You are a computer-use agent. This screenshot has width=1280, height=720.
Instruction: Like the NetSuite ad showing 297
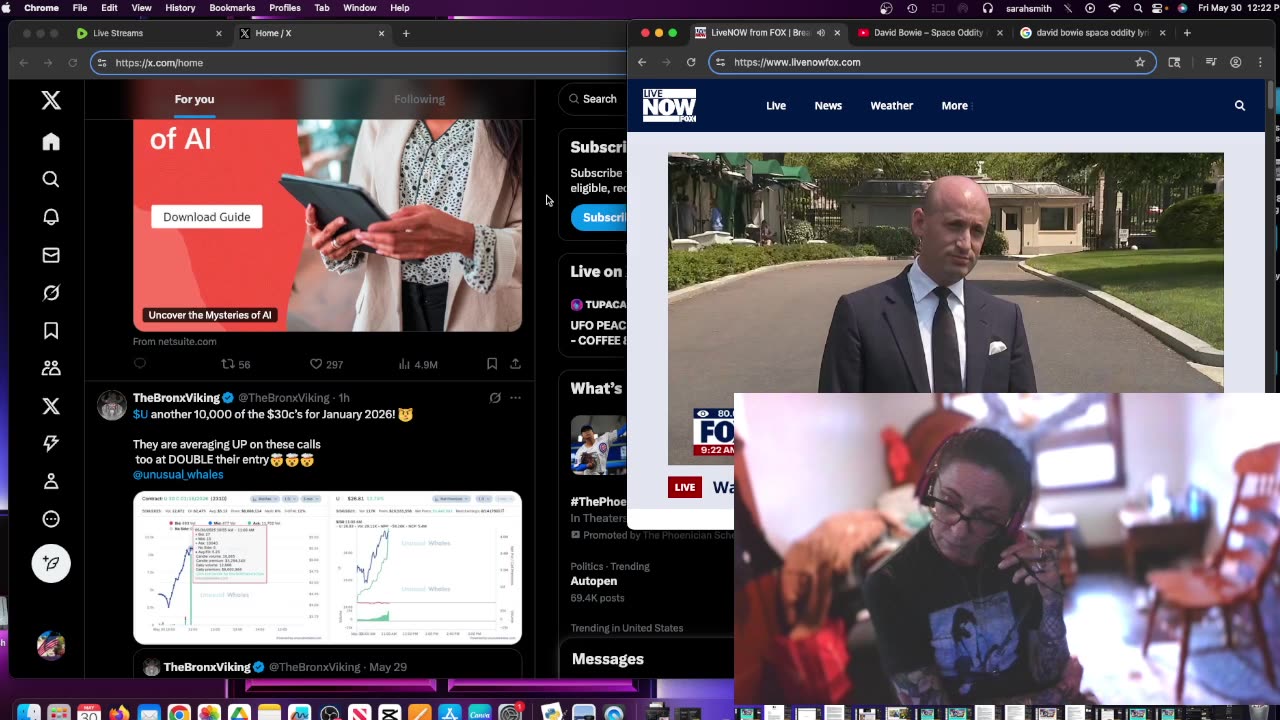[326, 364]
